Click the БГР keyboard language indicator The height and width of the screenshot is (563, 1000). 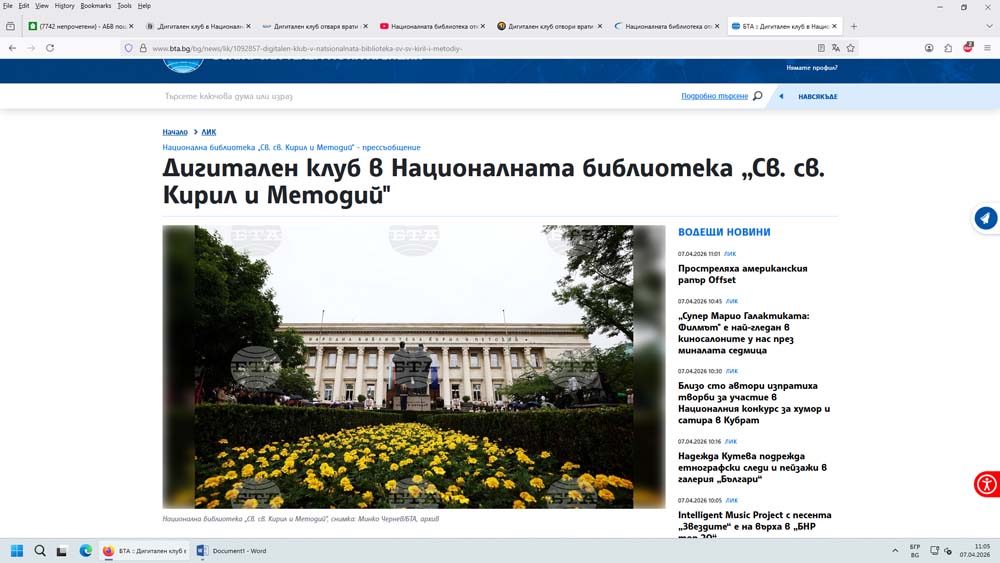pyautogui.click(x=915, y=551)
